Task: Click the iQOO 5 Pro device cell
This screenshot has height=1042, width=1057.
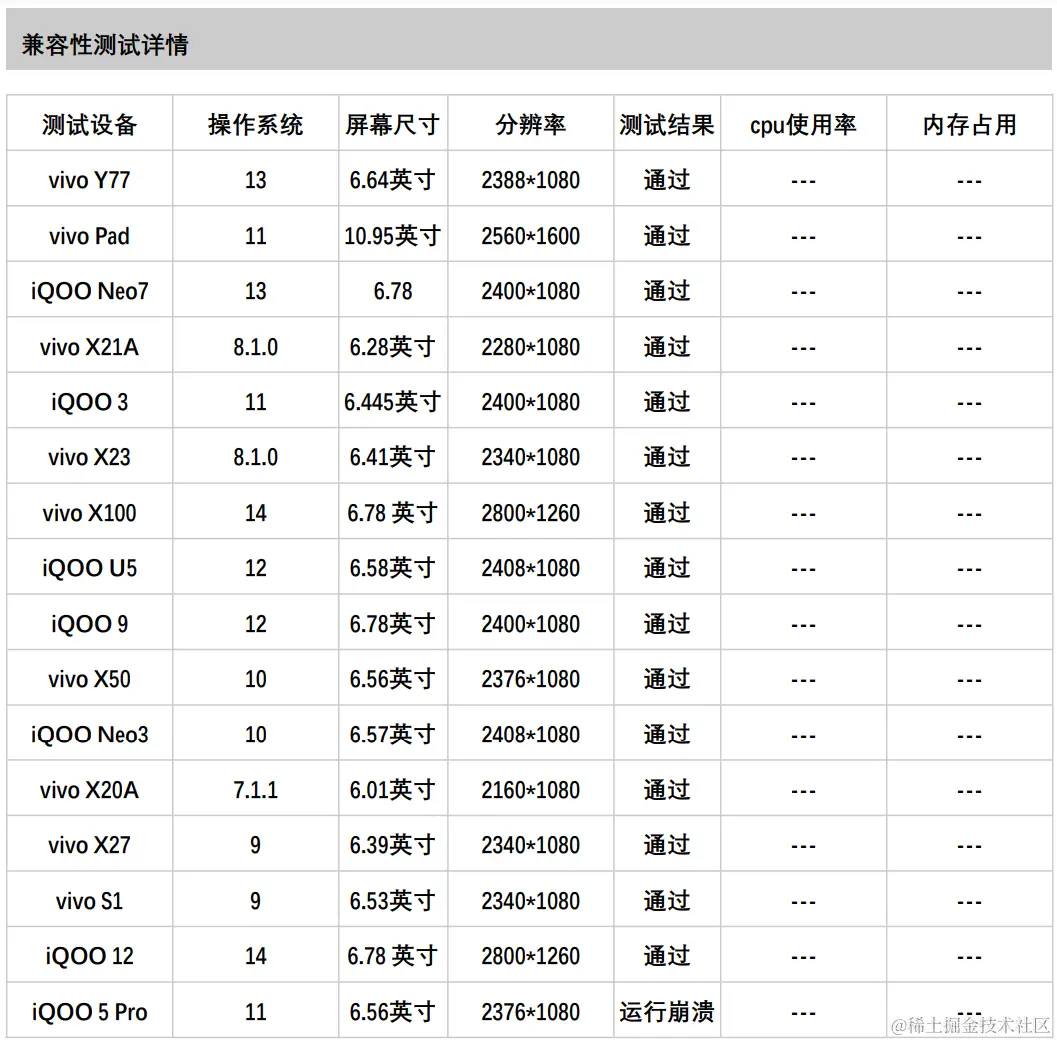Action: click(x=90, y=1012)
